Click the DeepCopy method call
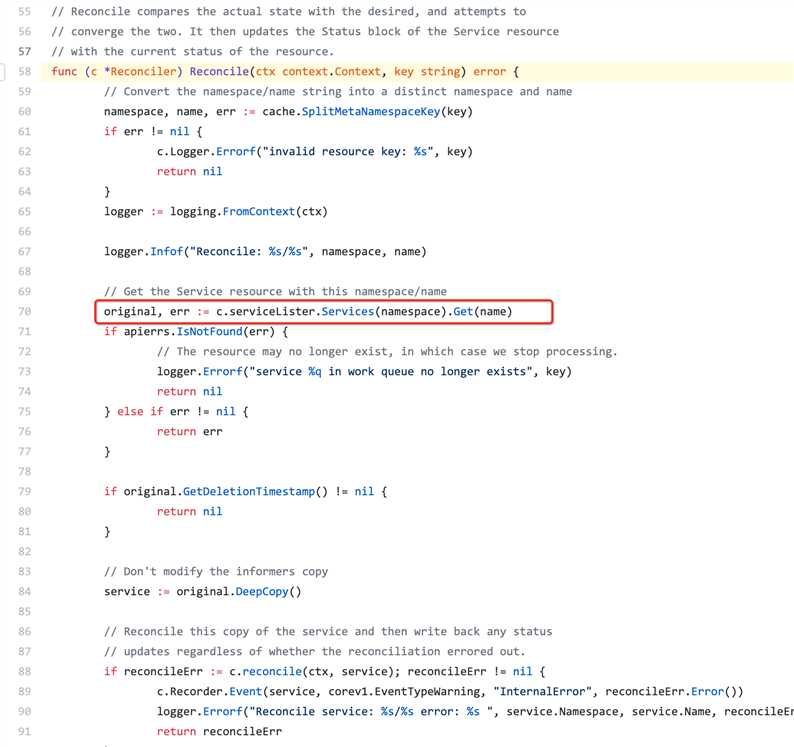The width and height of the screenshot is (794, 747). click(262, 592)
